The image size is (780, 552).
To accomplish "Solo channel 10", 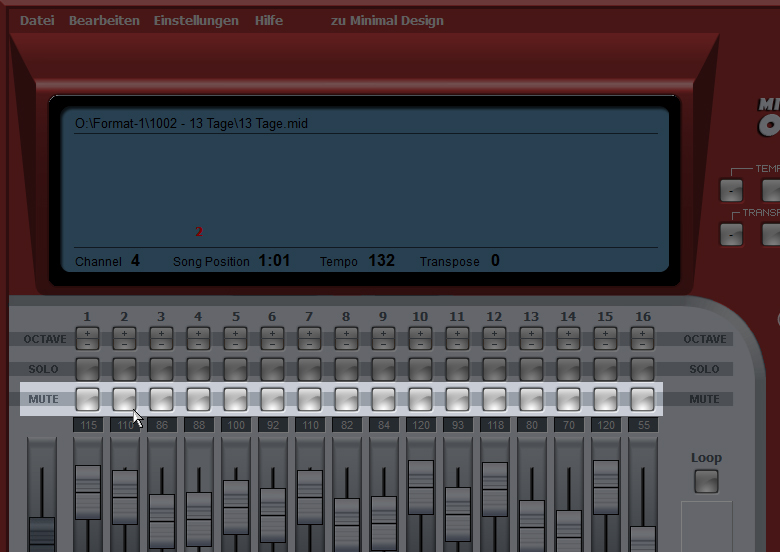I will [x=420, y=369].
